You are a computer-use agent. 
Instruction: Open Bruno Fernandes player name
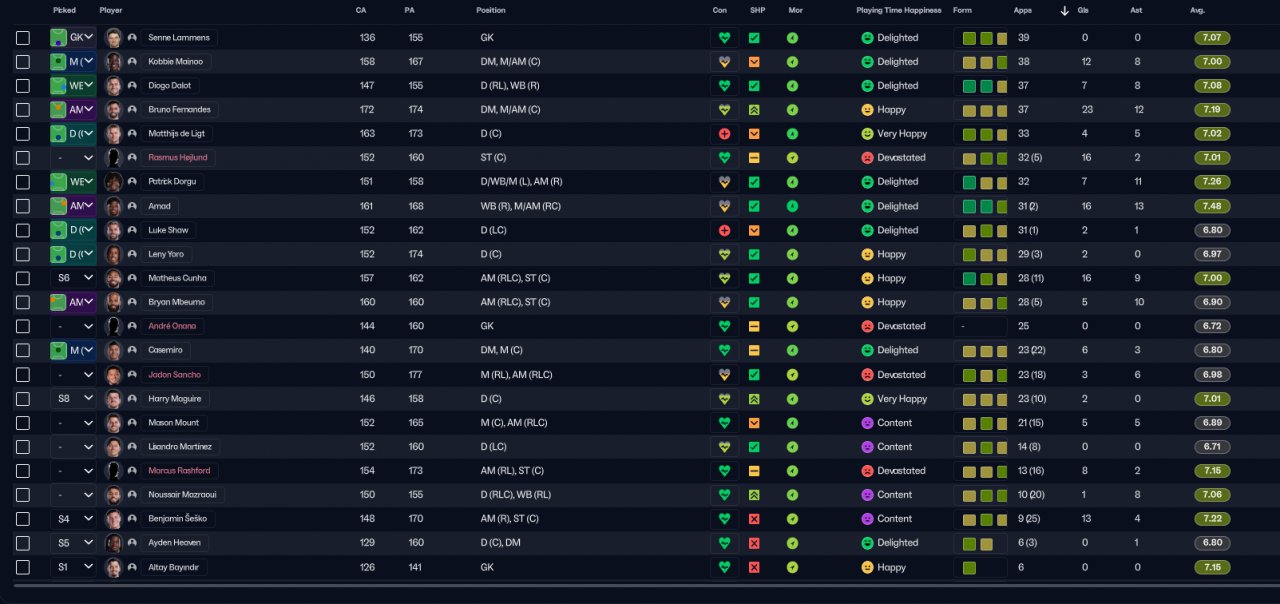pyautogui.click(x=179, y=110)
